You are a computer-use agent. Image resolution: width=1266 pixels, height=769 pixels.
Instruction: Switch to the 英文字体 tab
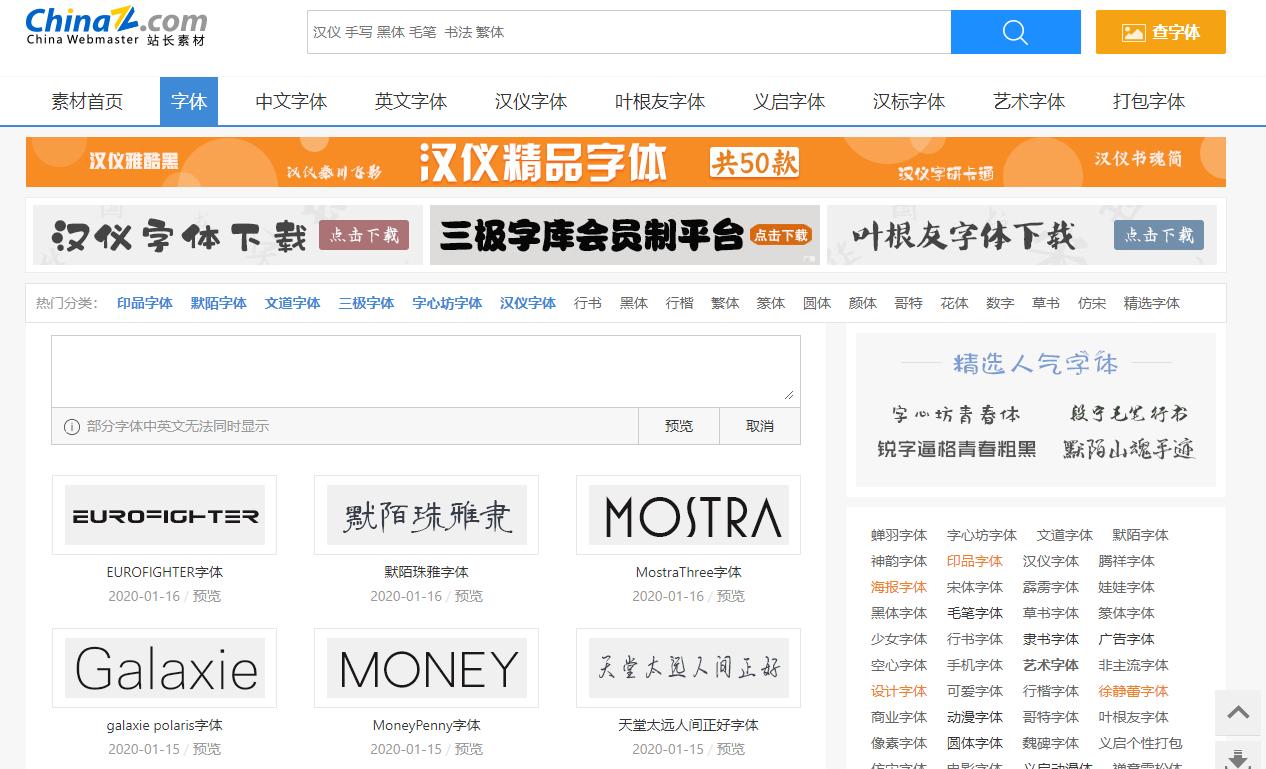411,101
